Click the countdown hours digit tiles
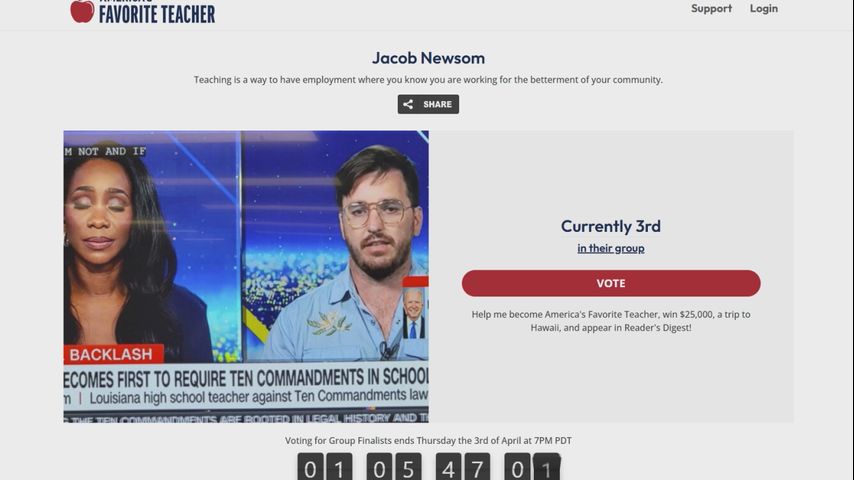Viewport: 854px width, 480px height. pyautogui.click(x=394, y=467)
